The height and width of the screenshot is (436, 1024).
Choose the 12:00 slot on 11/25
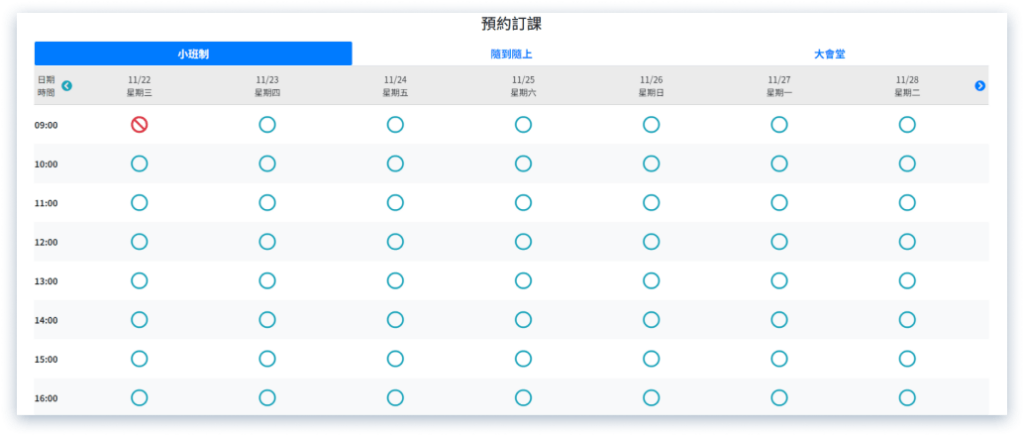523,242
